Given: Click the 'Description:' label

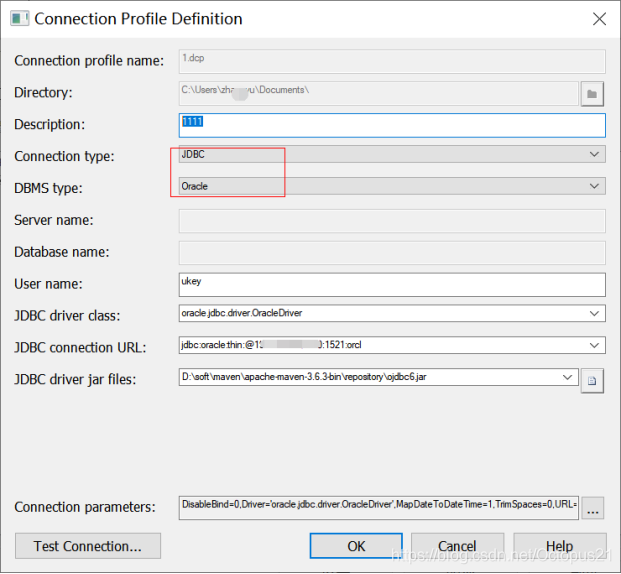Looking at the screenshot, I should point(50,124).
